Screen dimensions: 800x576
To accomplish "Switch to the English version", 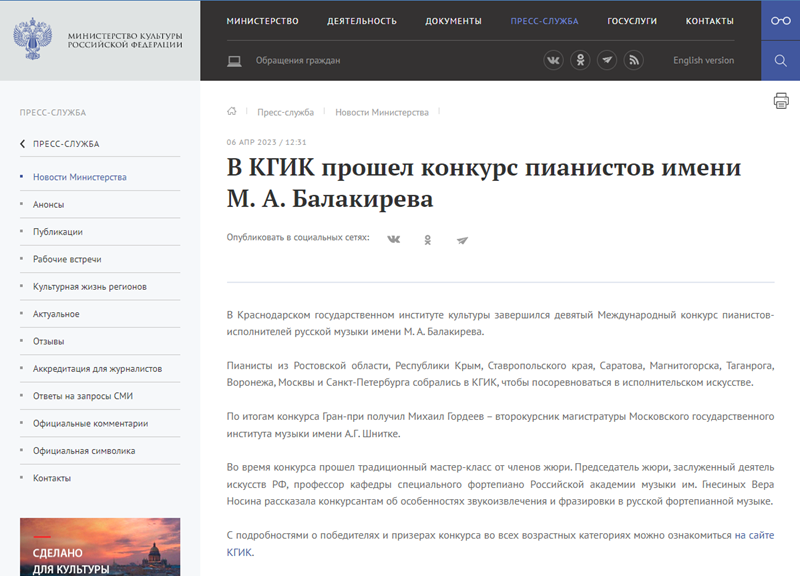I will [x=704, y=60].
